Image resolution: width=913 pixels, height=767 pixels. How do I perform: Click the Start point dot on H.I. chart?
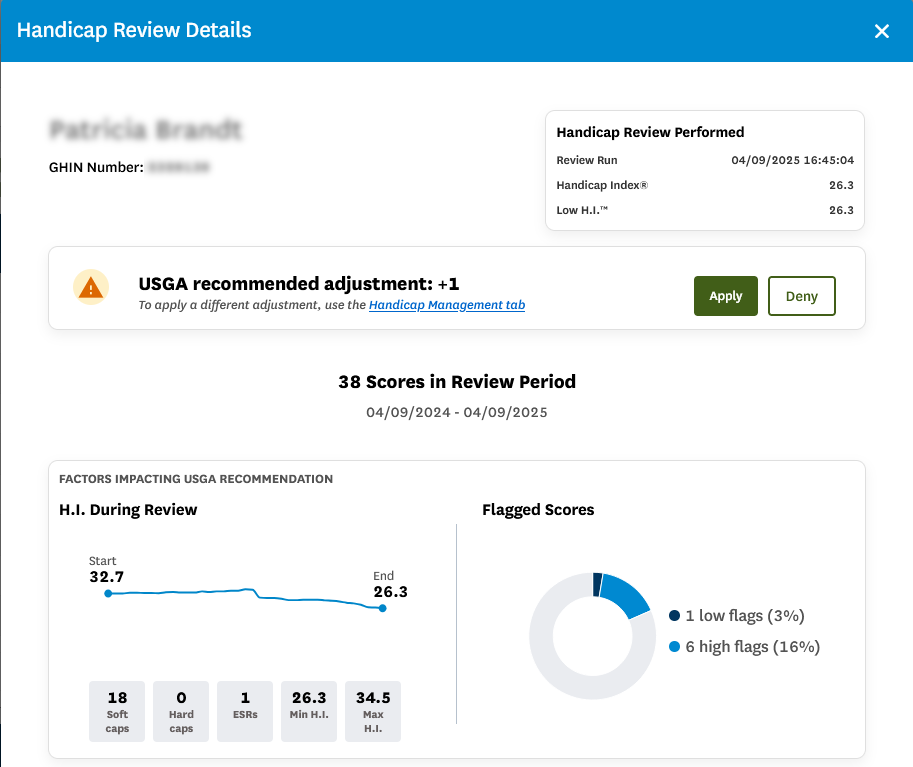coord(108,594)
